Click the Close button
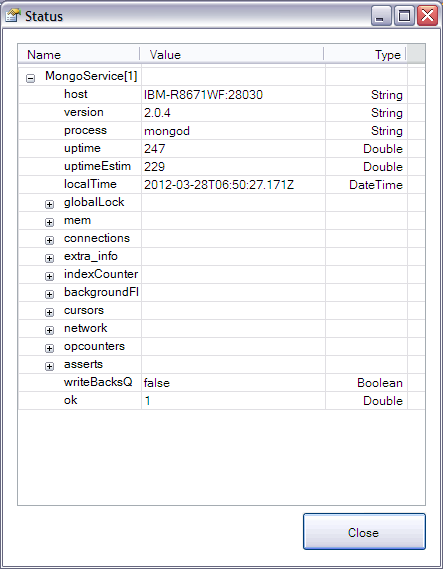 [364, 532]
